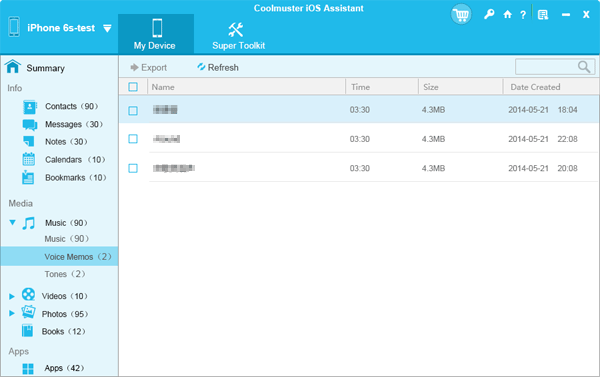Image resolution: width=600 pixels, height=377 pixels.
Task: Check the memo created at 20:08
Action: point(133,168)
